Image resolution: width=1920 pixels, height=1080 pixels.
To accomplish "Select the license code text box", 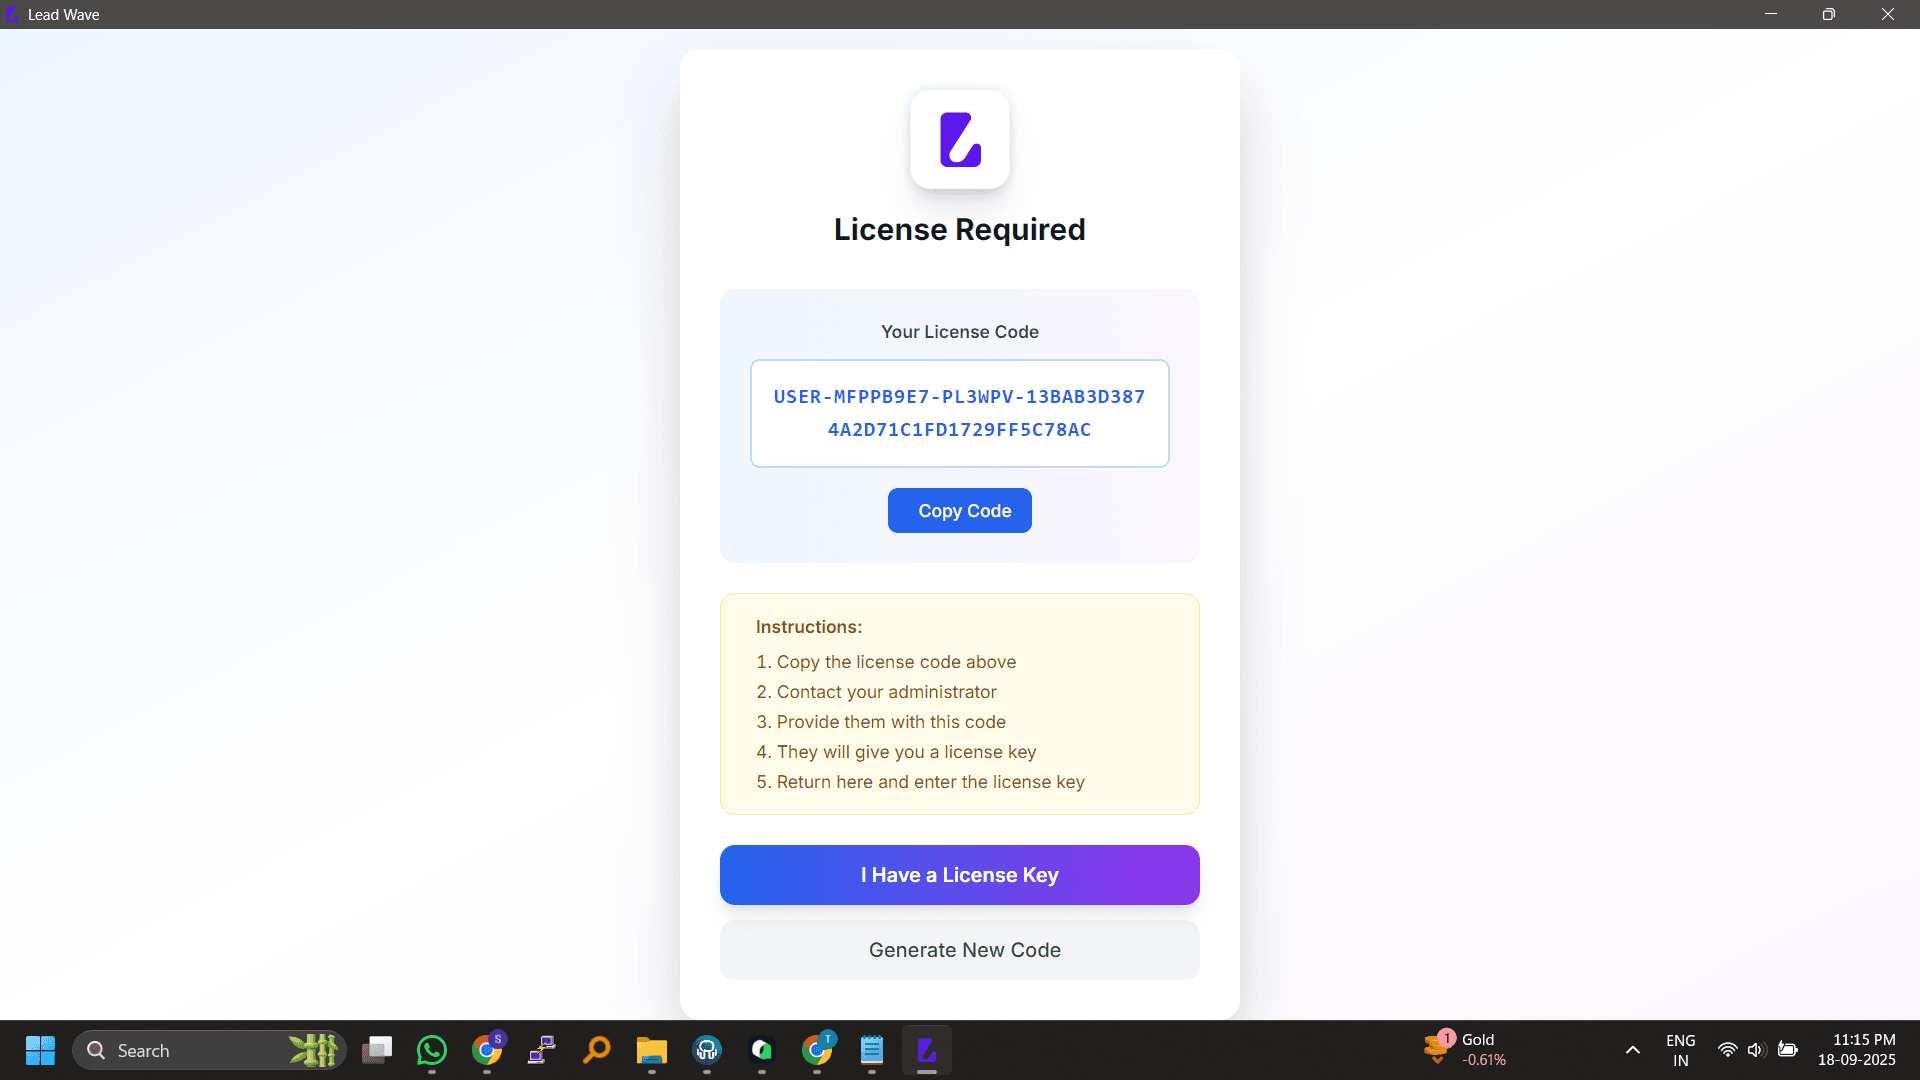I will [x=960, y=413].
